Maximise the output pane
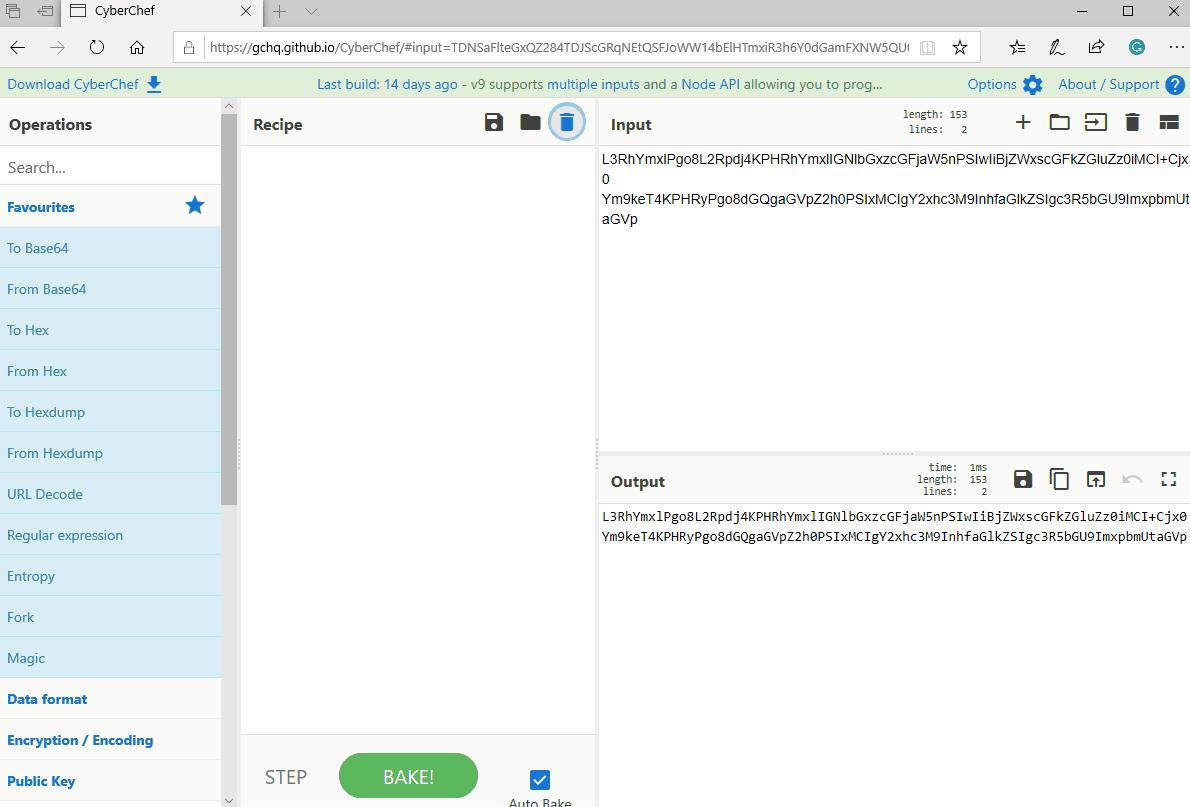1190x807 pixels. (x=1169, y=479)
